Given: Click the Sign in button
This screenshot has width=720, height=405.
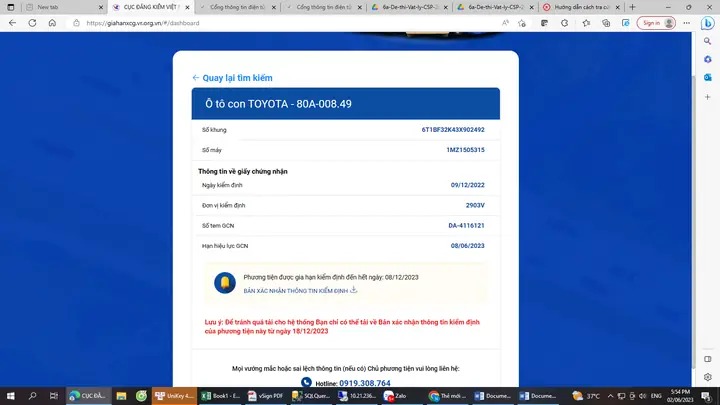Looking at the screenshot, I should click(650, 22).
